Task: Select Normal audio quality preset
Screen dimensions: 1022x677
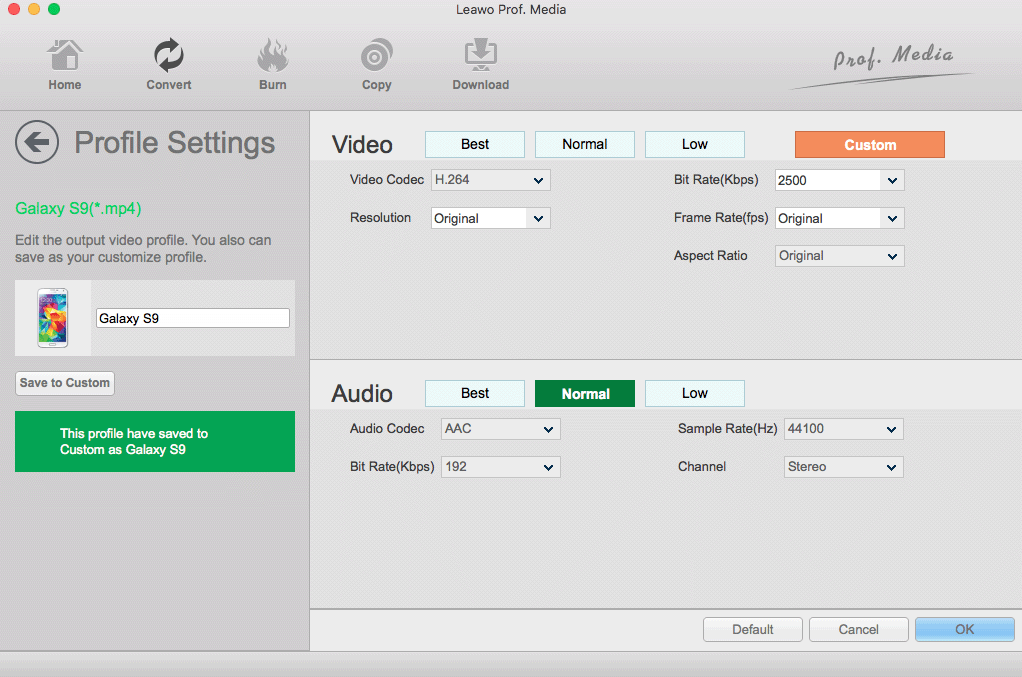Action: click(585, 394)
